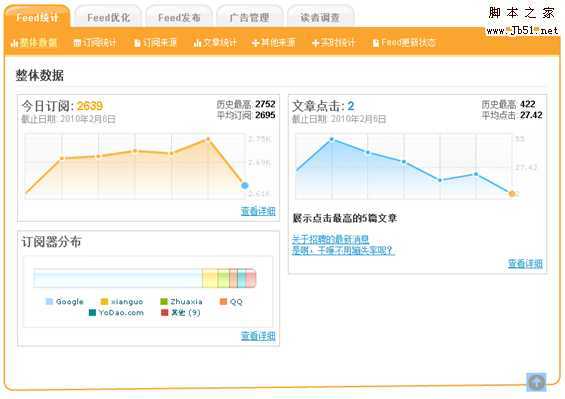
Task: Open the second top-article link ending in a question mark
Action: (343, 250)
